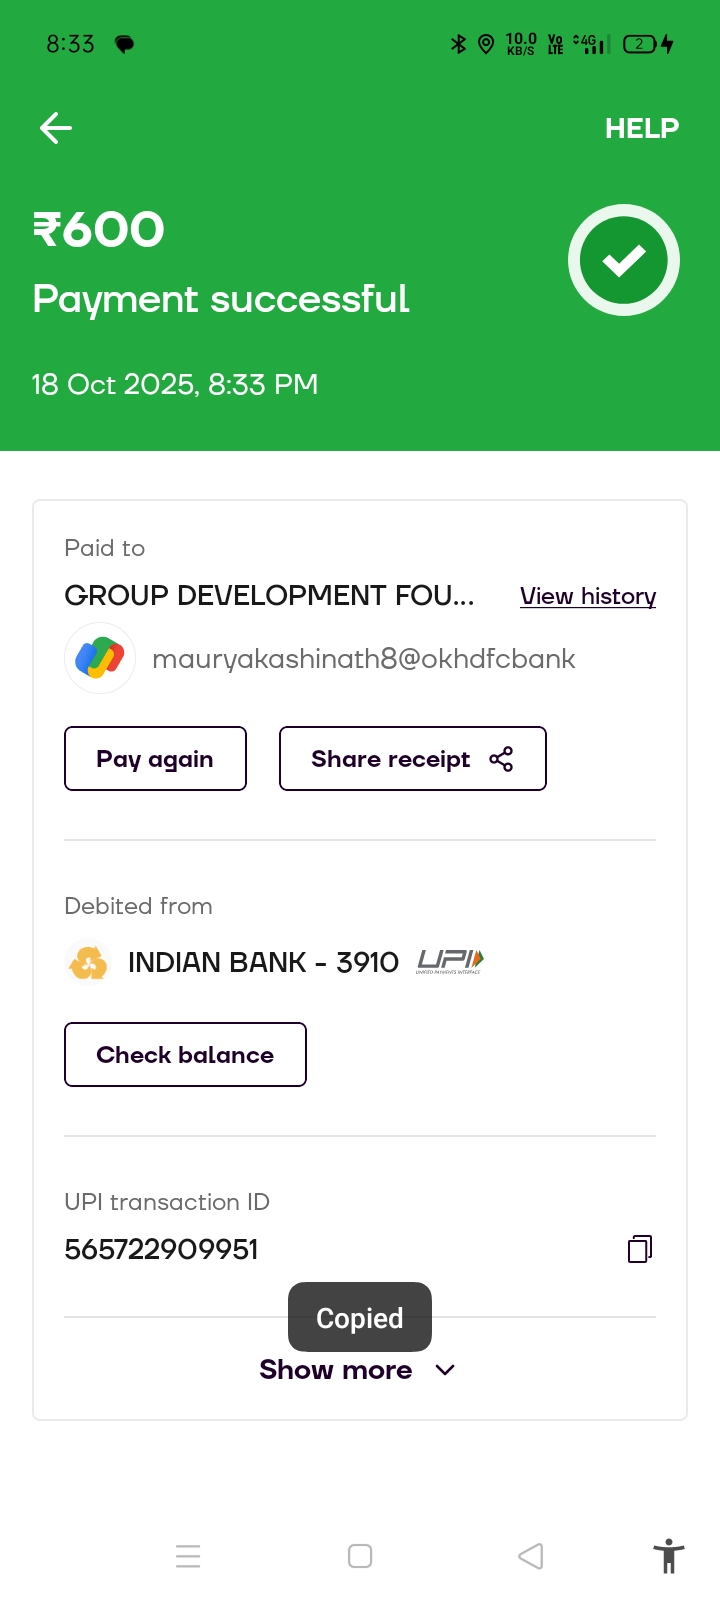This screenshot has height=1600, width=720.
Task: Copy the UPI transaction ID
Action: click(640, 1248)
